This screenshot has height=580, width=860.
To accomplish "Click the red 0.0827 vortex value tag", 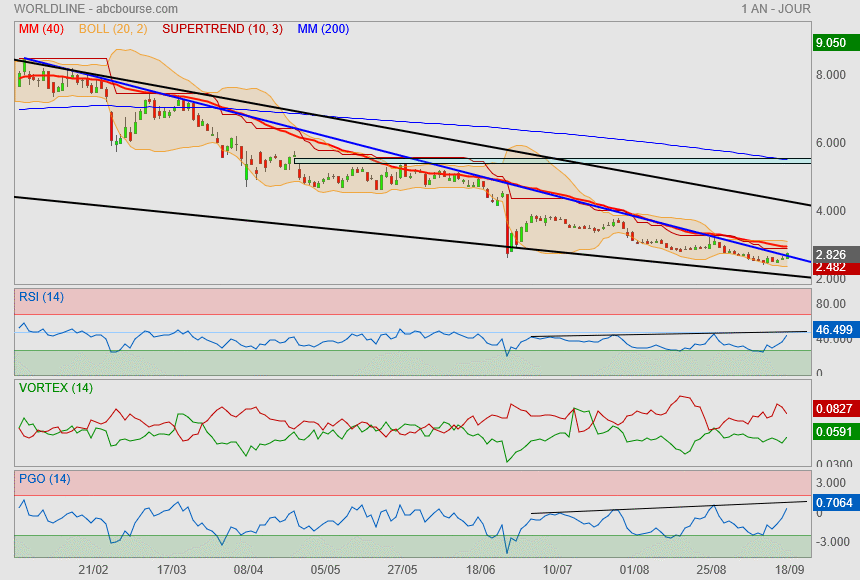I will tap(835, 409).
